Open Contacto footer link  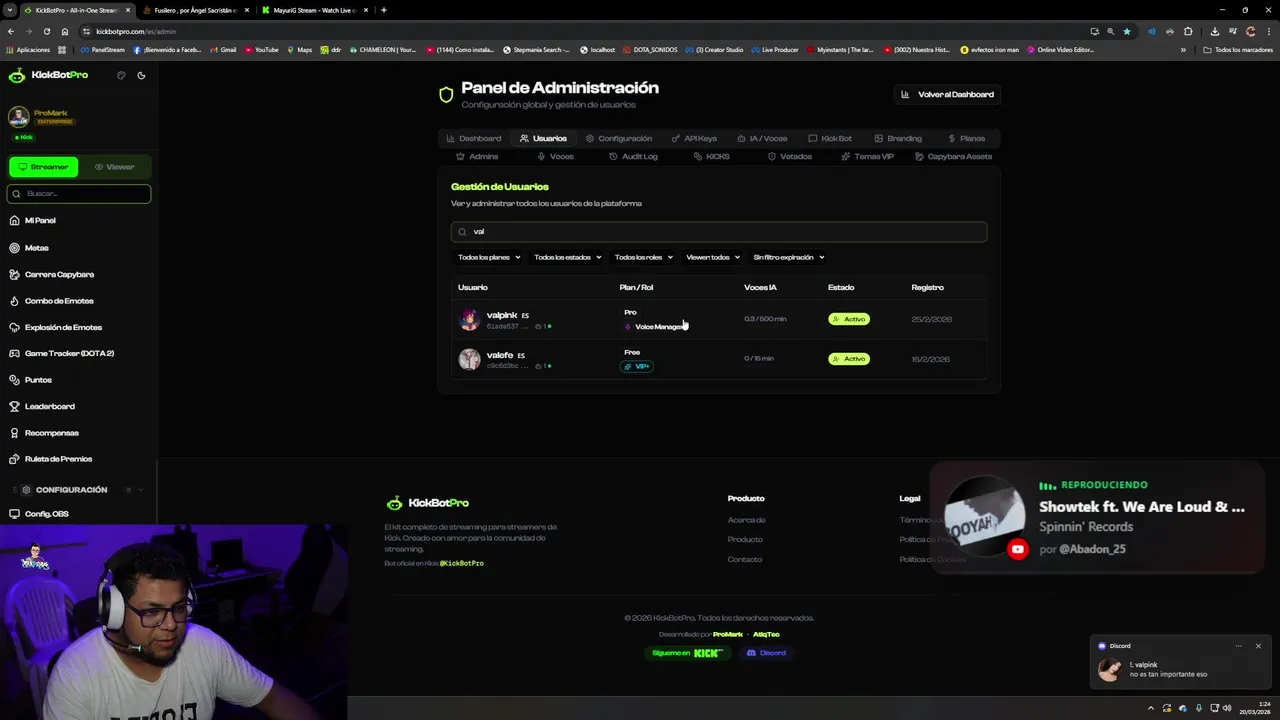[744, 559]
